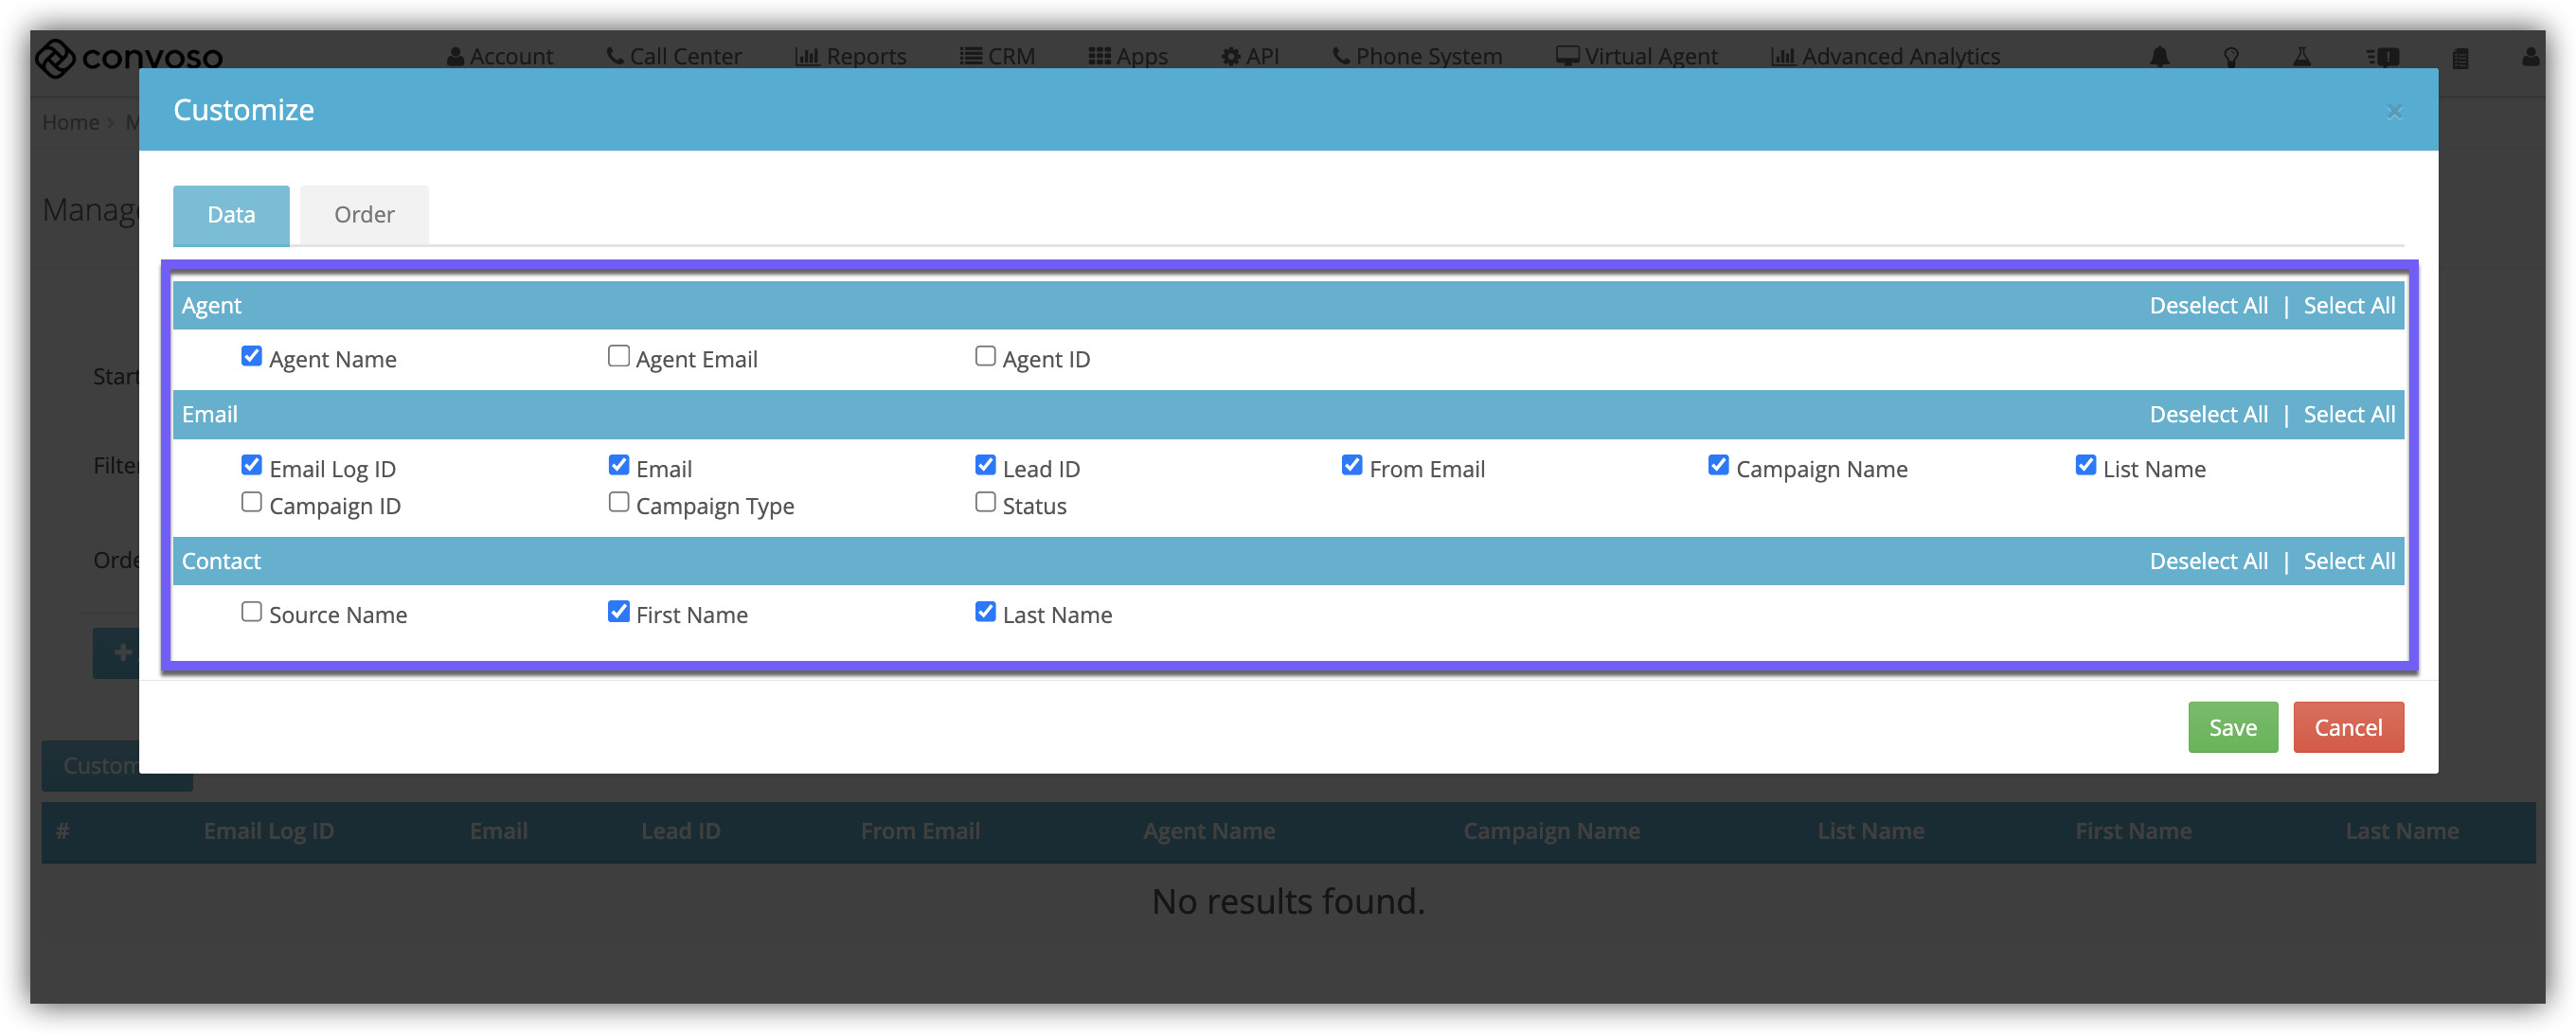Click the announcements icon beside flask
This screenshot has height=1034, width=2576.
point(2383,57)
